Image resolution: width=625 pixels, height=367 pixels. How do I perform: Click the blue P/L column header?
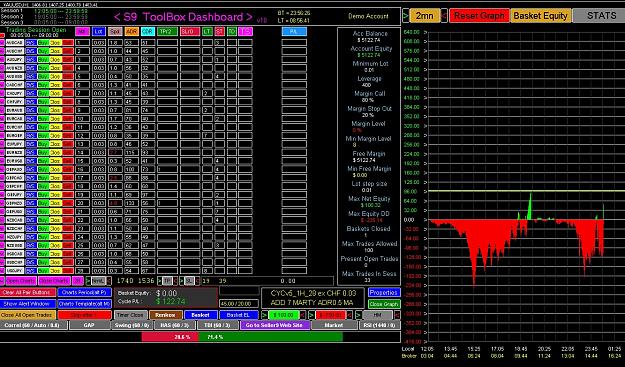click(294, 31)
